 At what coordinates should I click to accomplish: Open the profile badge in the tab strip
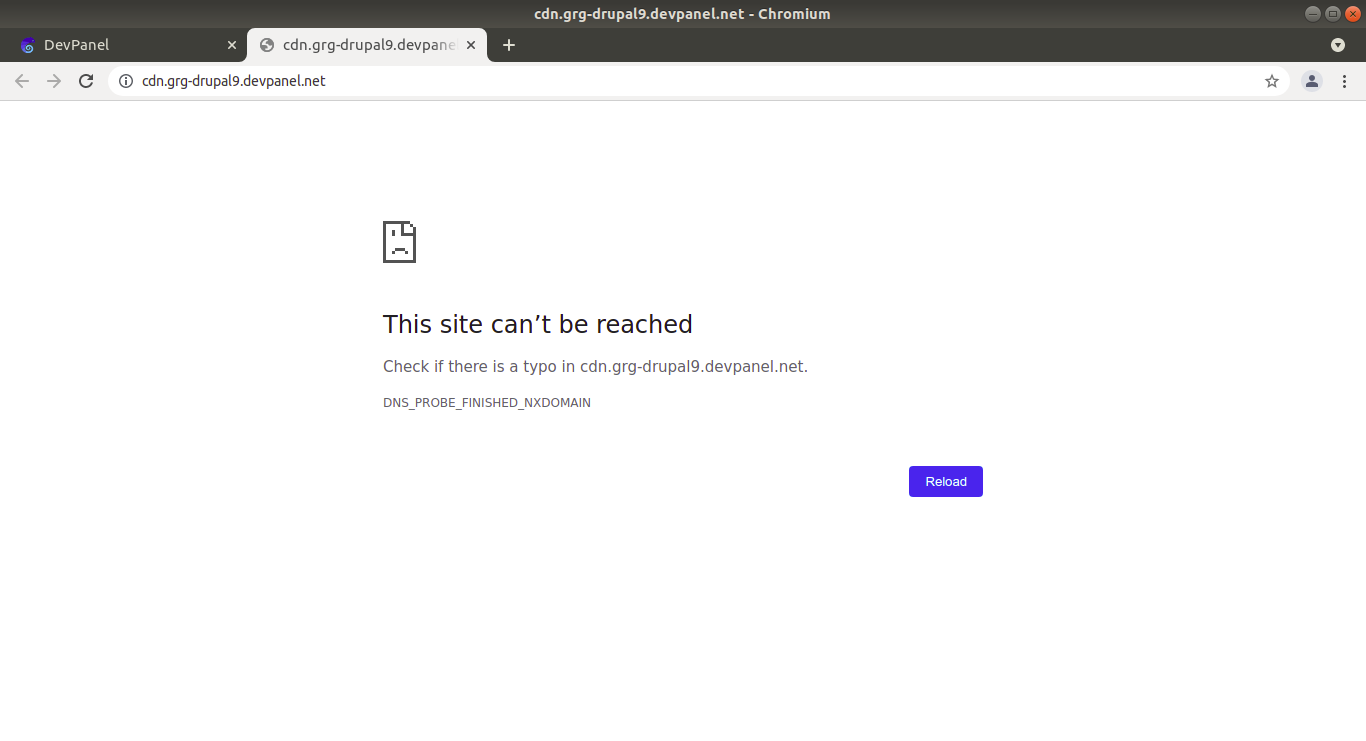pyautogui.click(x=1337, y=45)
